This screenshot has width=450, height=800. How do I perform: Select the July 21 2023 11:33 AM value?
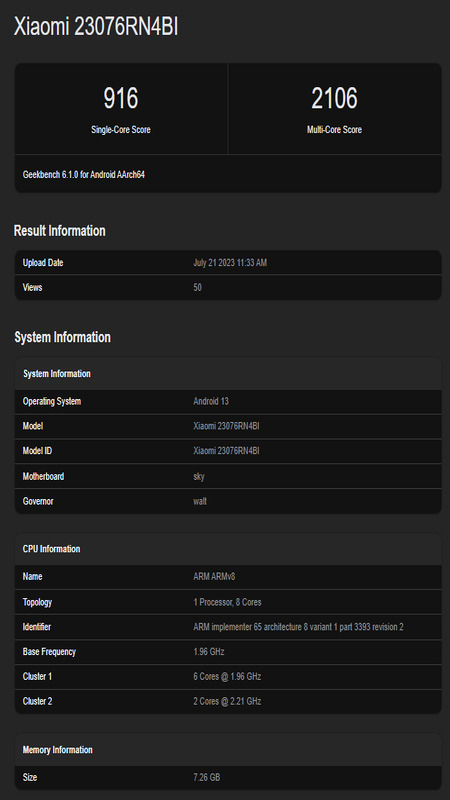click(230, 263)
